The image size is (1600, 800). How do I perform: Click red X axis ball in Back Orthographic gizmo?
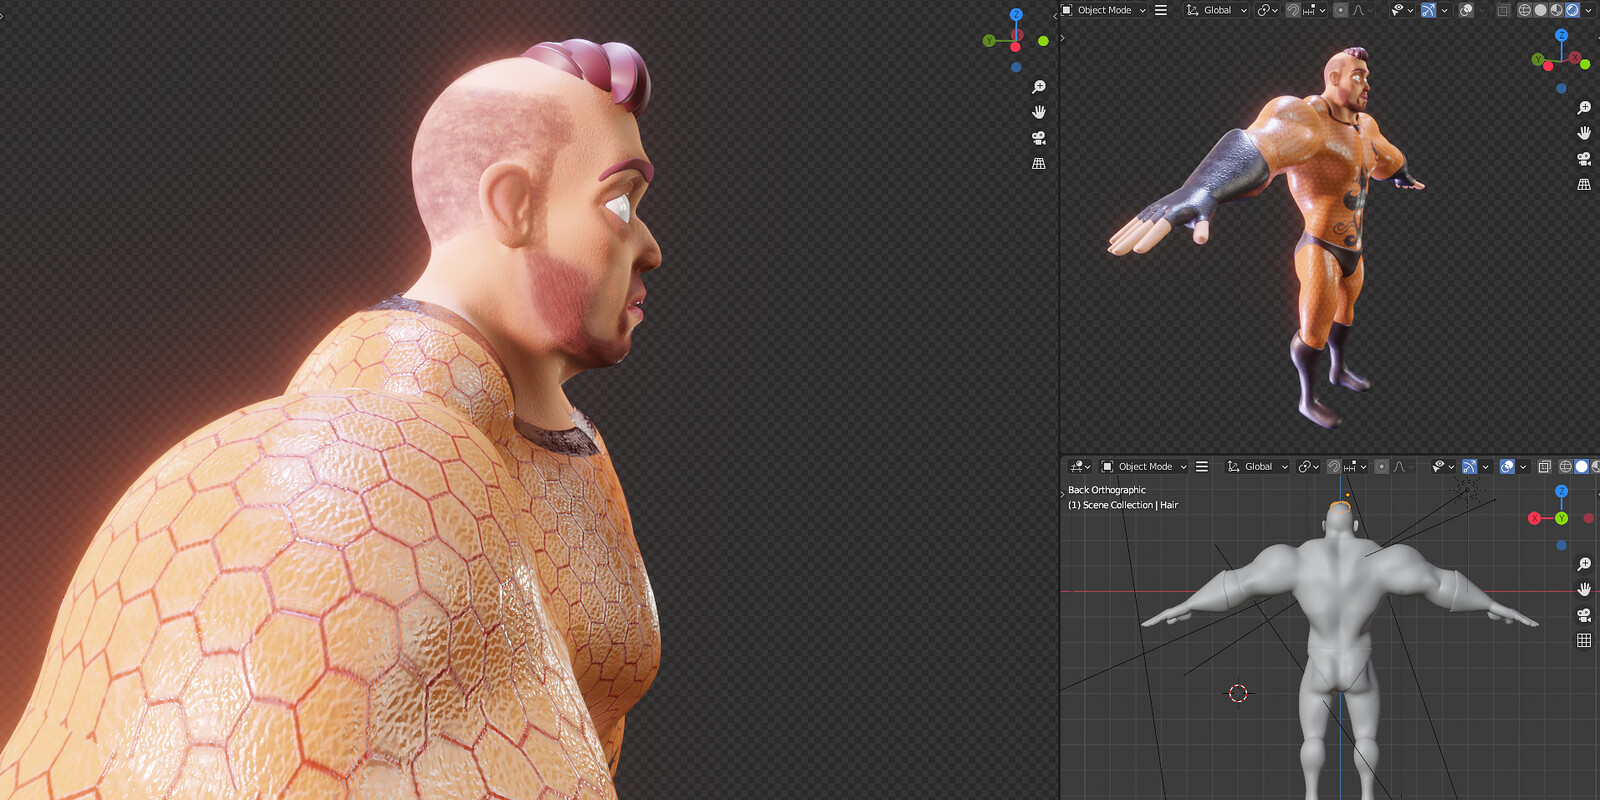(1534, 518)
